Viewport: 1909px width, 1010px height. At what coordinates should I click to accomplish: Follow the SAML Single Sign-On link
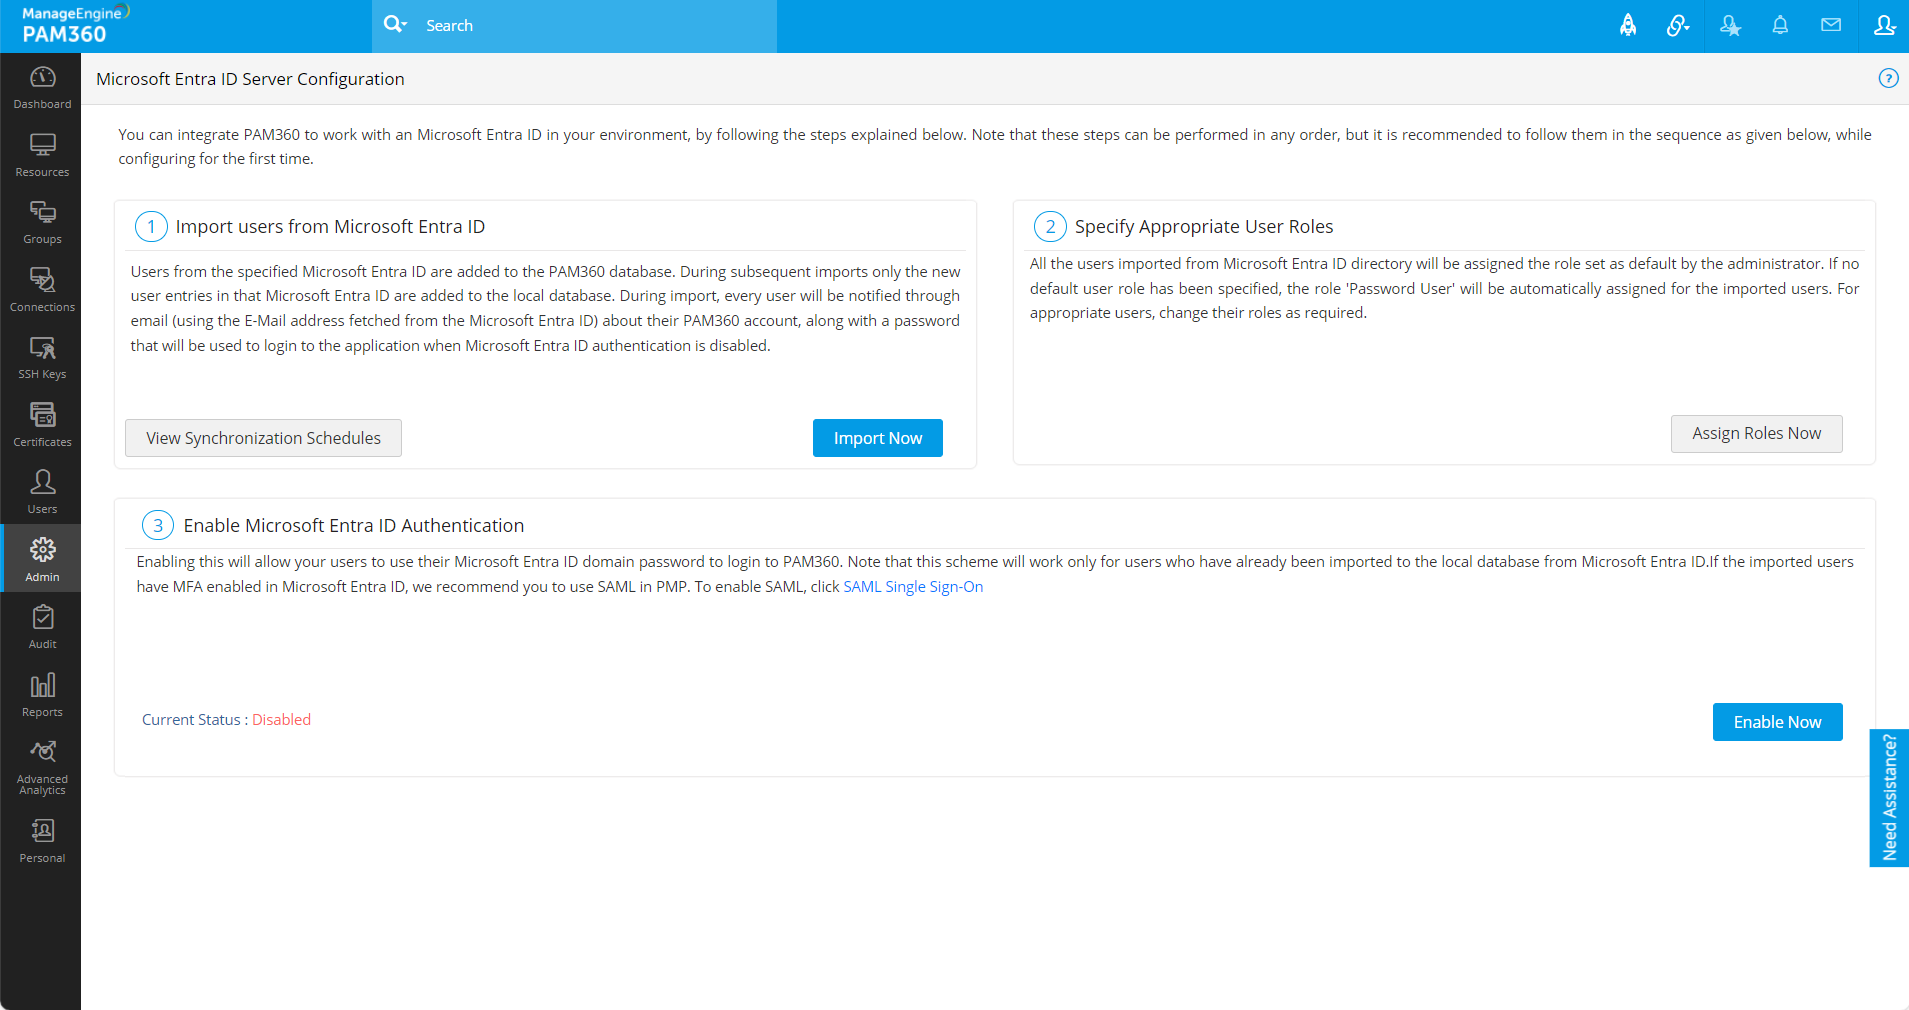(913, 587)
